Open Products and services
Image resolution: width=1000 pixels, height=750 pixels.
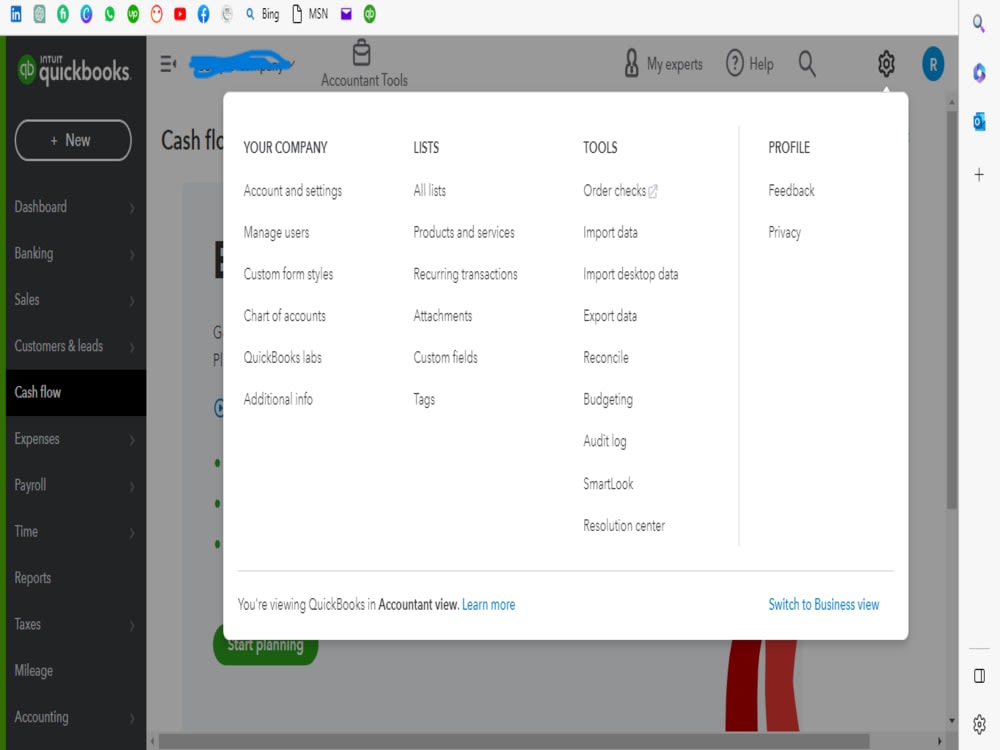pyautogui.click(x=464, y=233)
